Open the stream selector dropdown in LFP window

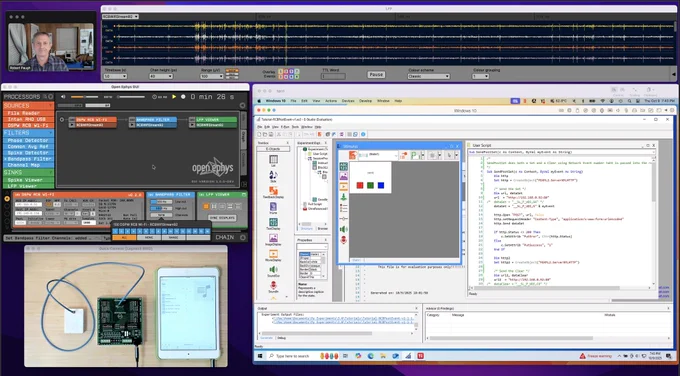click(x=121, y=16)
